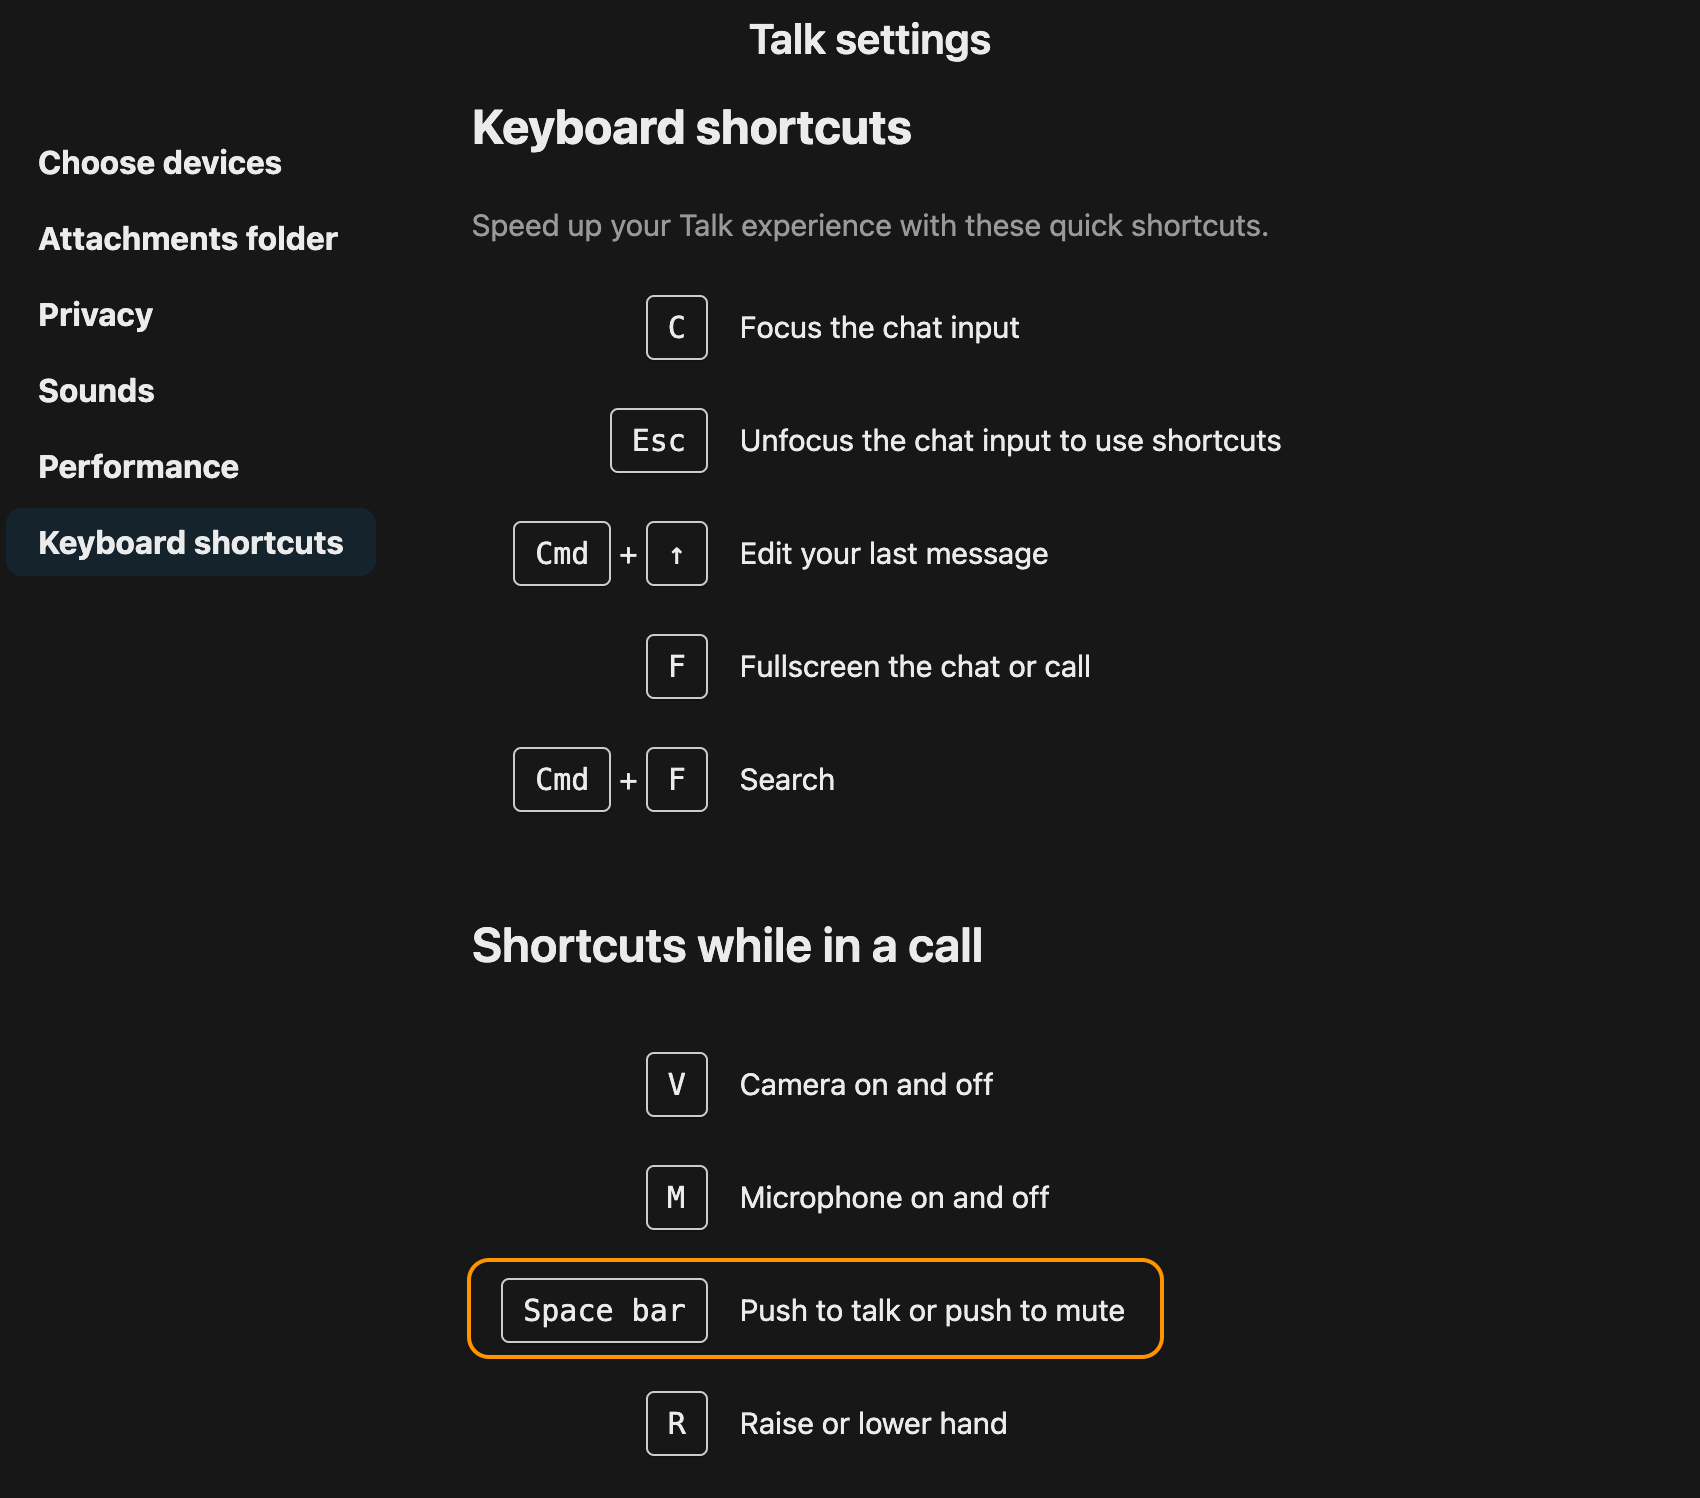Select the Performance section in sidebar
Image resolution: width=1700 pixels, height=1498 pixels.
point(139,467)
